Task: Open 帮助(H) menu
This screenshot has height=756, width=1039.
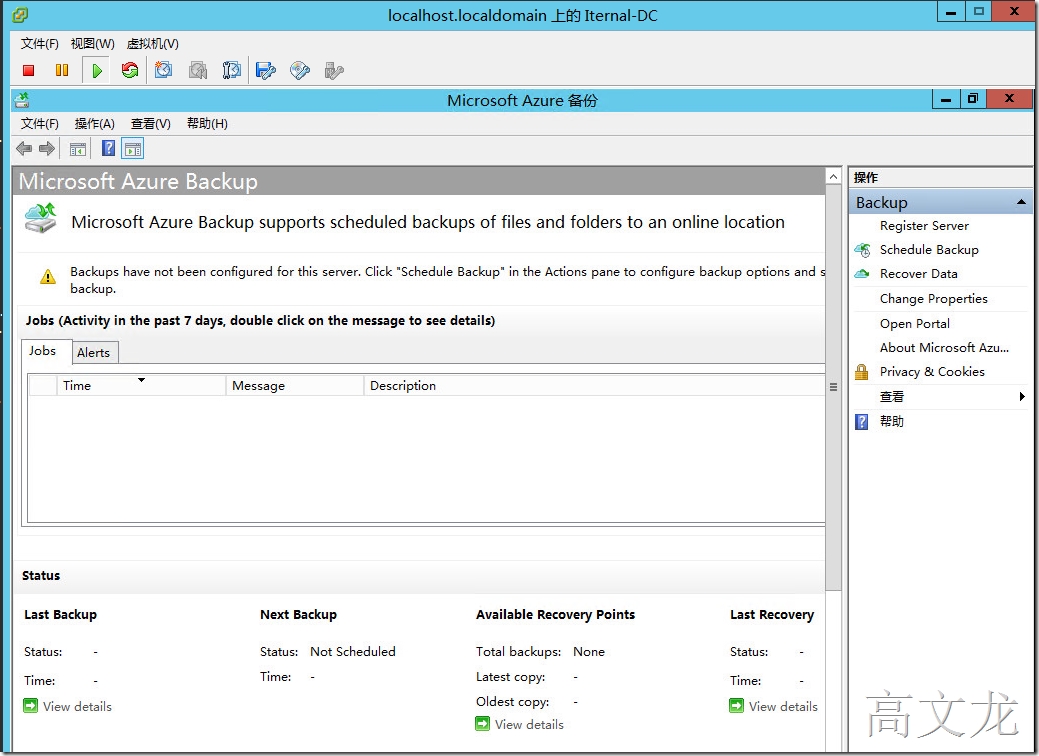Action: [207, 124]
